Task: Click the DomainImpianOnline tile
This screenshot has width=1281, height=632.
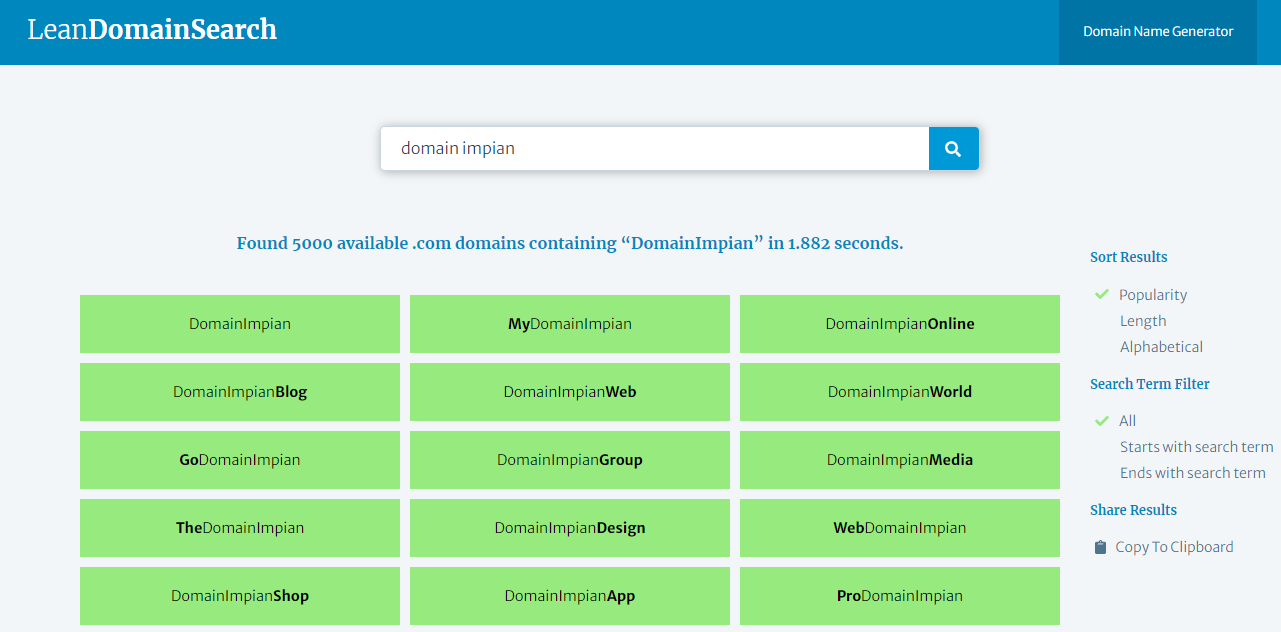Action: 899,323
